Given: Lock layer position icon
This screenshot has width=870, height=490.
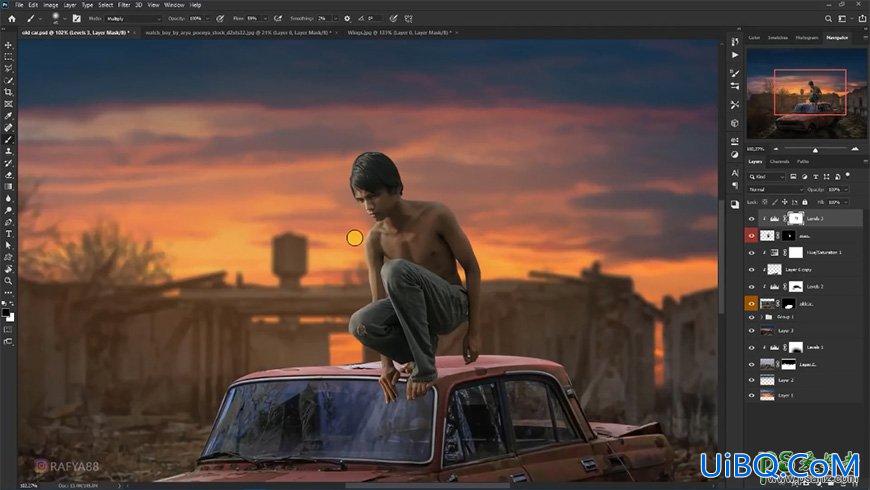Looking at the screenshot, I should click(x=785, y=202).
